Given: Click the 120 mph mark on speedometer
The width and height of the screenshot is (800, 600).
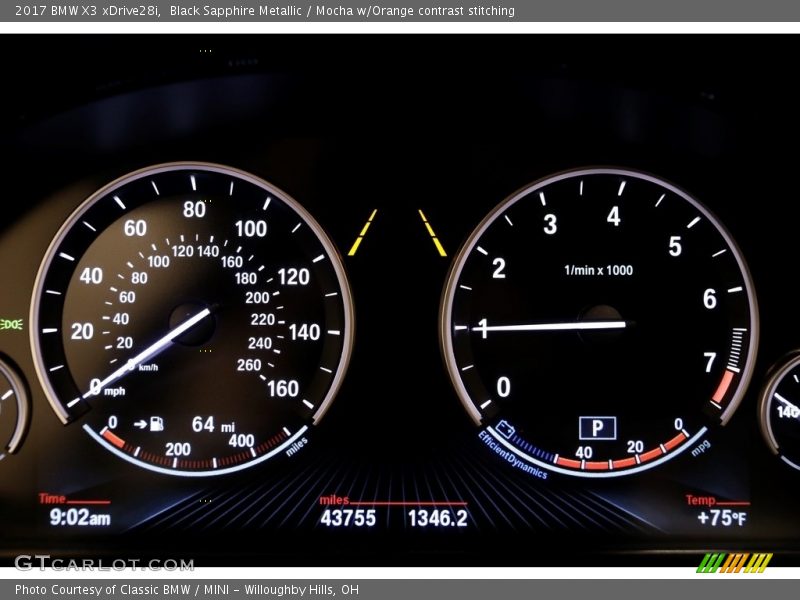Looking at the screenshot, I should tap(294, 277).
